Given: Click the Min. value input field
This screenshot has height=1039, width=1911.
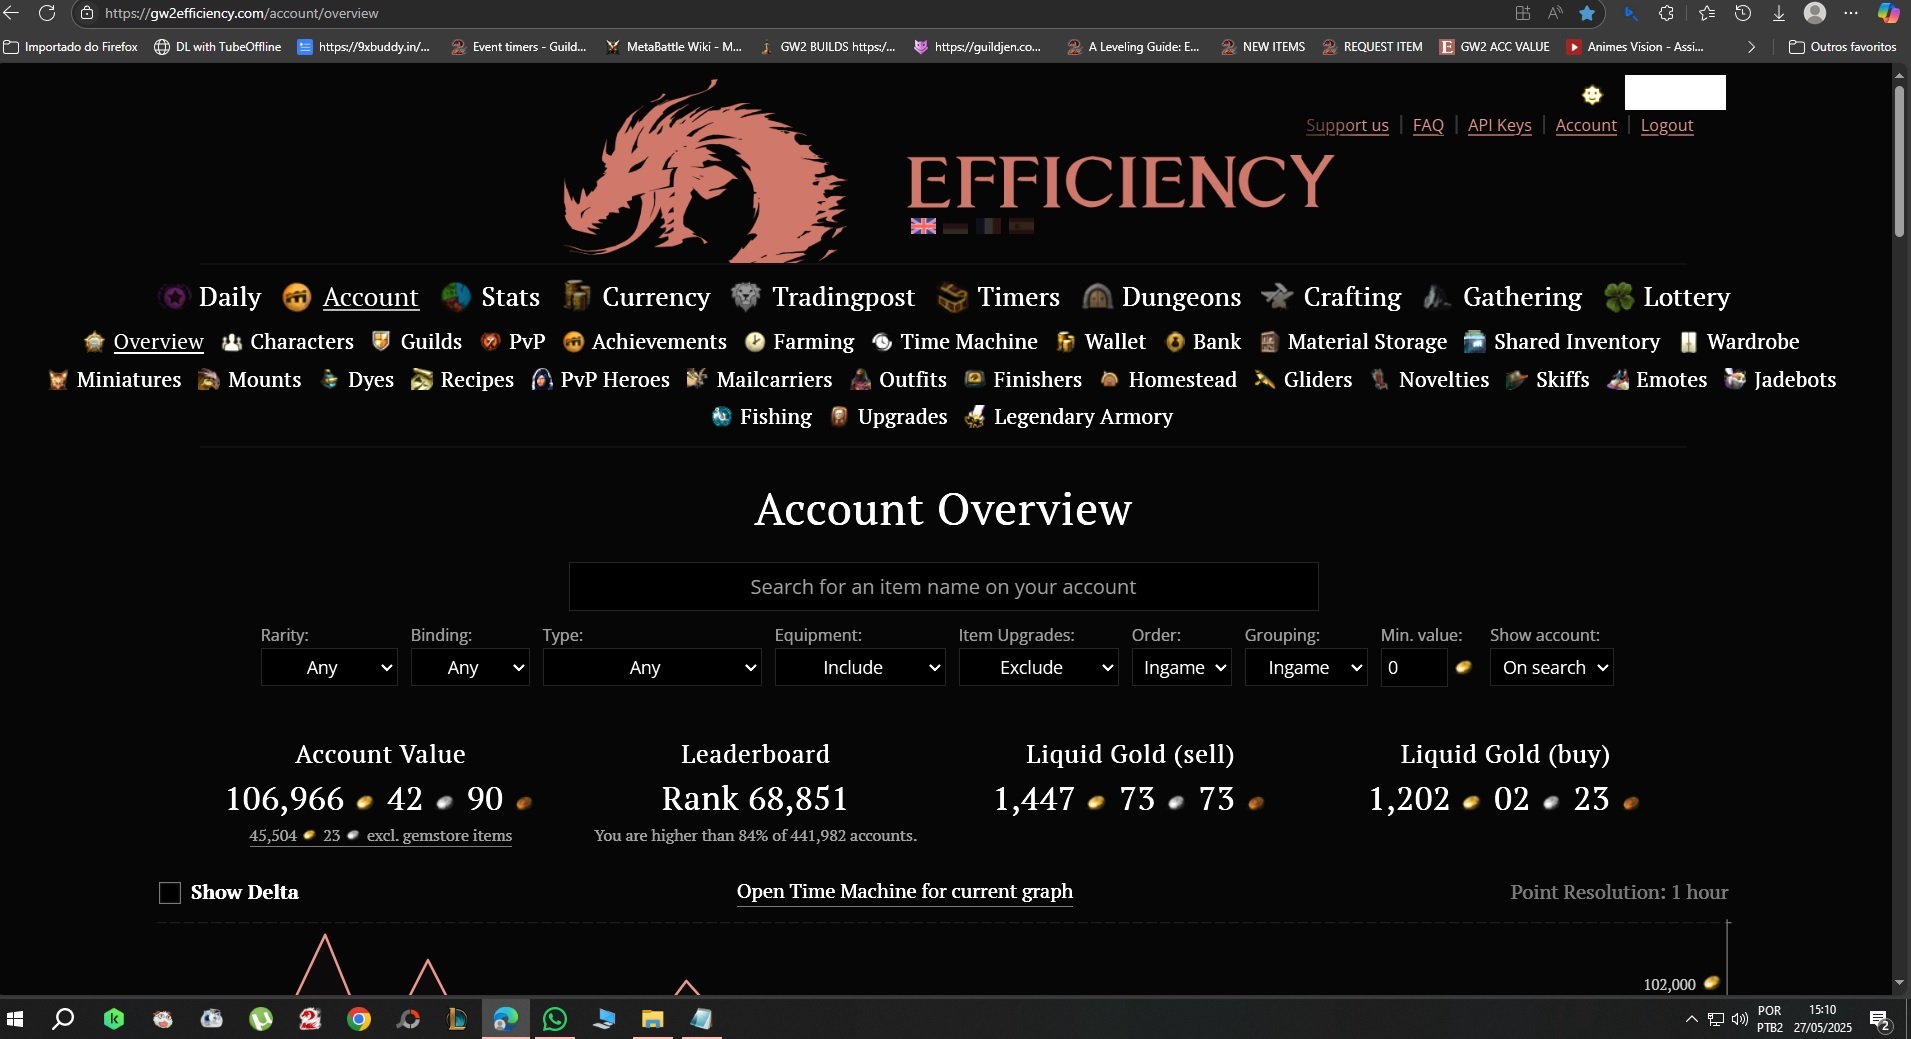Looking at the screenshot, I should (x=1414, y=667).
